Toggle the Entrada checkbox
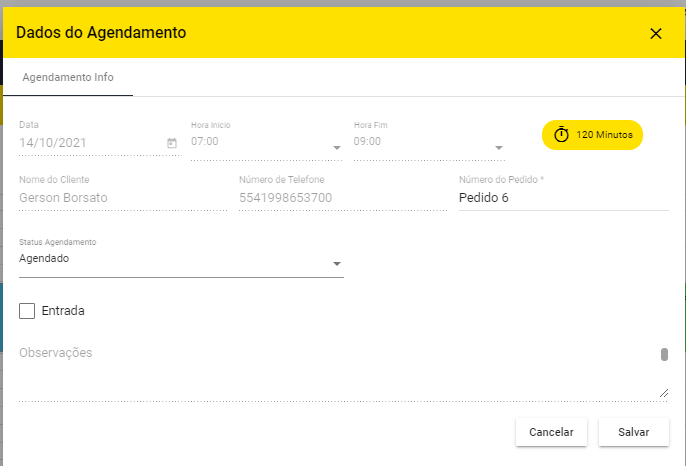This screenshot has height=466, width=686. [27, 311]
